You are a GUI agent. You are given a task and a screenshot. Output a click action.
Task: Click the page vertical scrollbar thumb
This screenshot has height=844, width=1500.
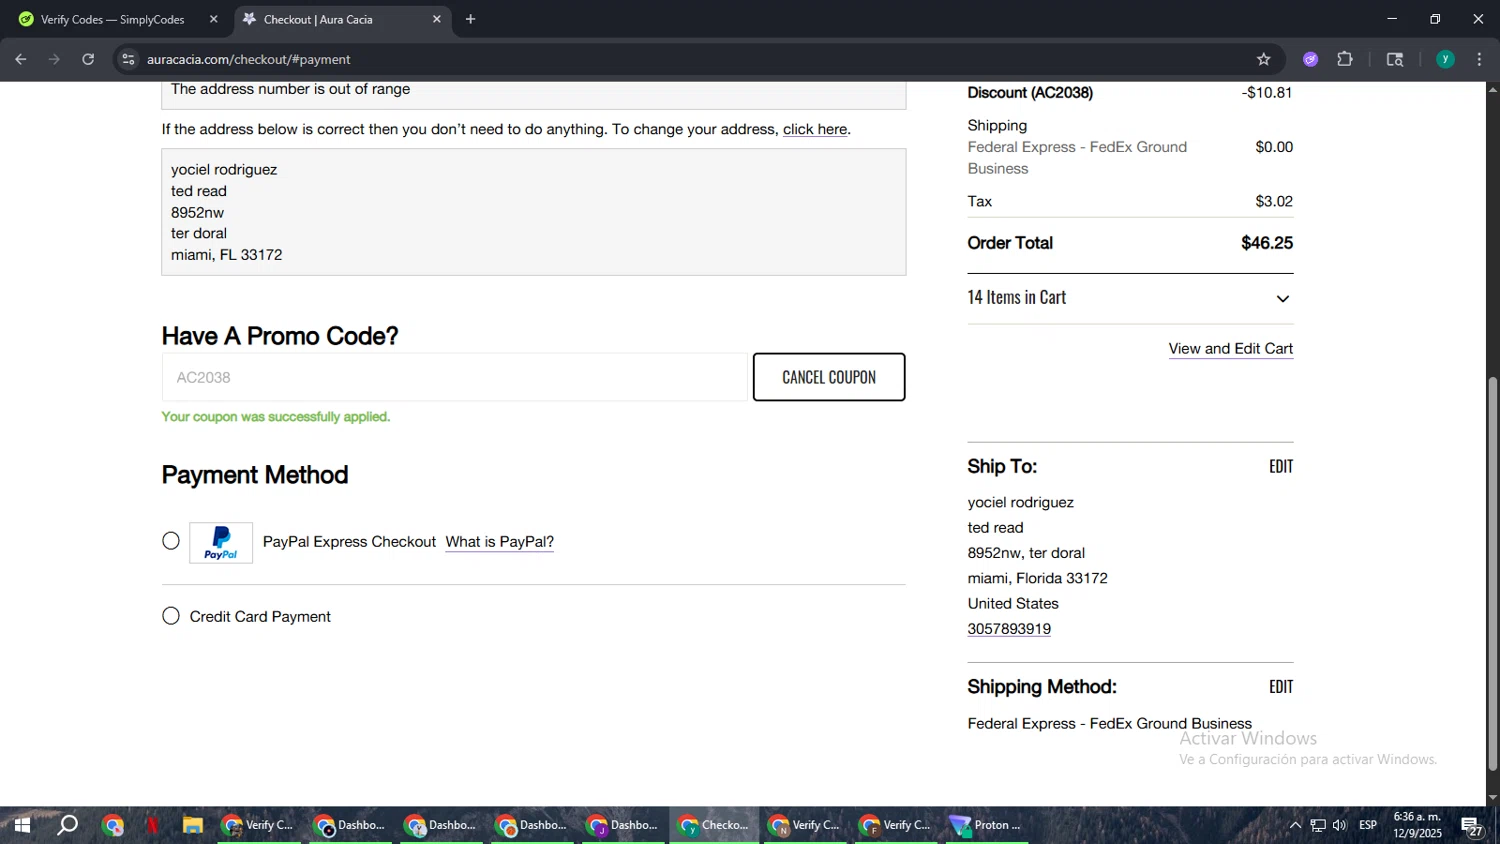click(x=1492, y=573)
